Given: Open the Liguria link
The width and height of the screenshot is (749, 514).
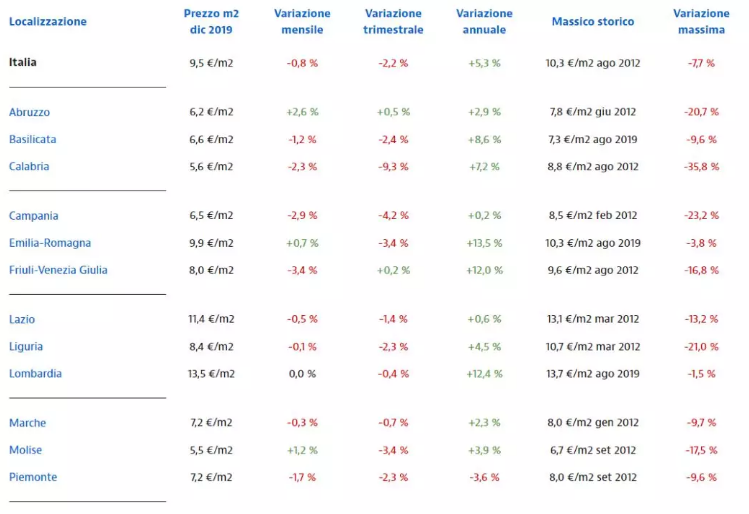Looking at the screenshot, I should coord(26,346).
